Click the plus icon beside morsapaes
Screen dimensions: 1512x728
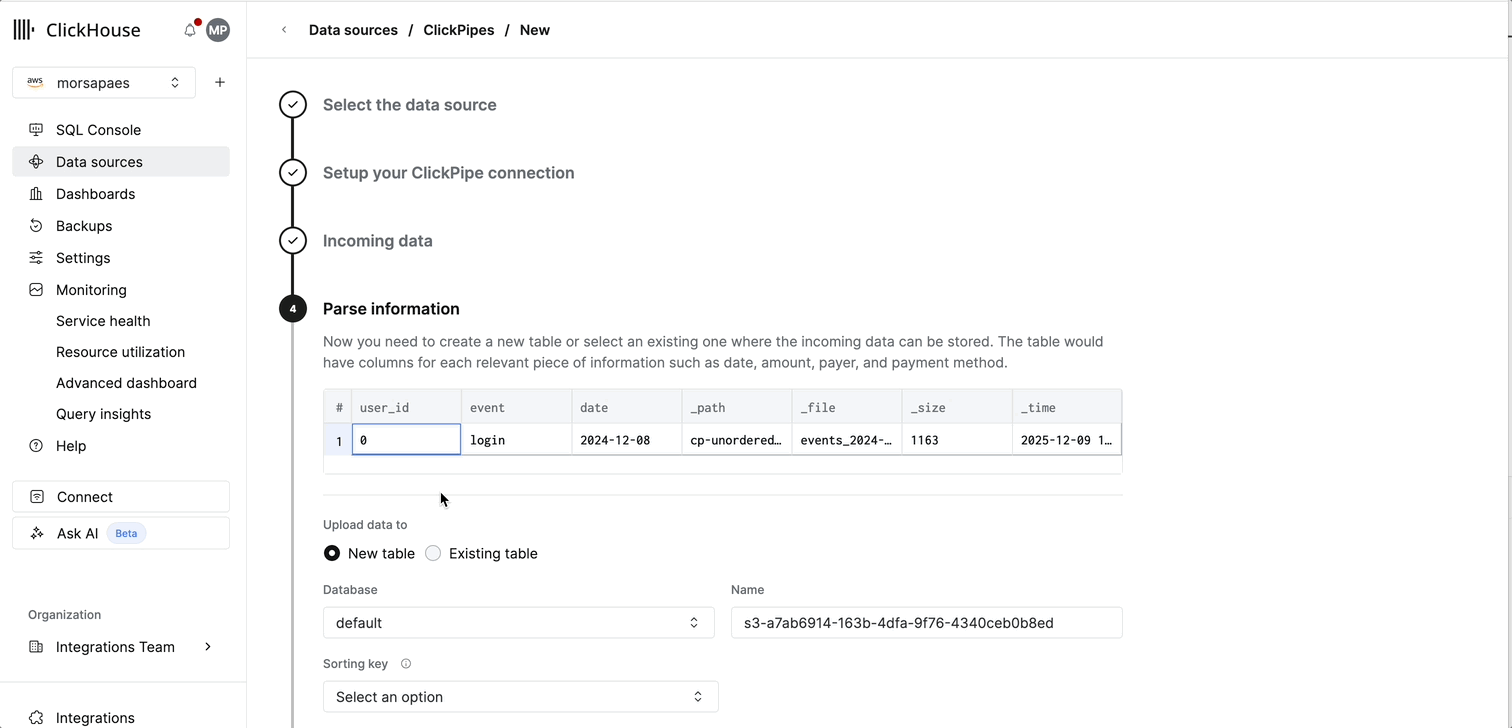(x=220, y=82)
